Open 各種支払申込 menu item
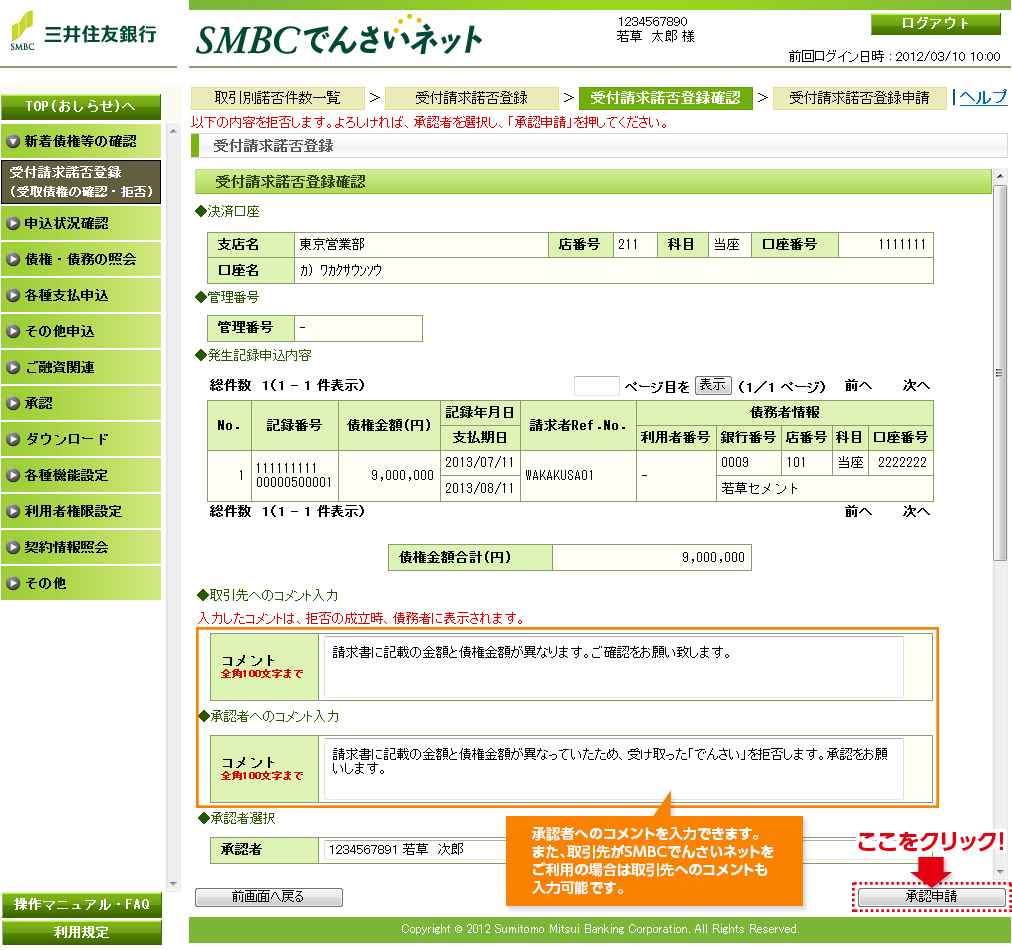This screenshot has width=1012, height=950. (x=81, y=296)
